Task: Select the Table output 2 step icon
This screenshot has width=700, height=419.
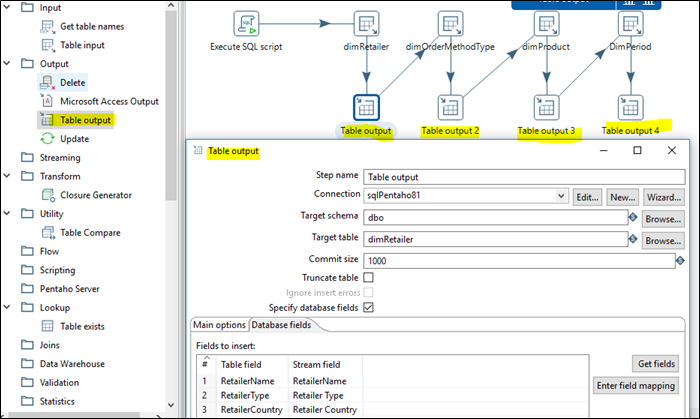Action: click(x=449, y=105)
